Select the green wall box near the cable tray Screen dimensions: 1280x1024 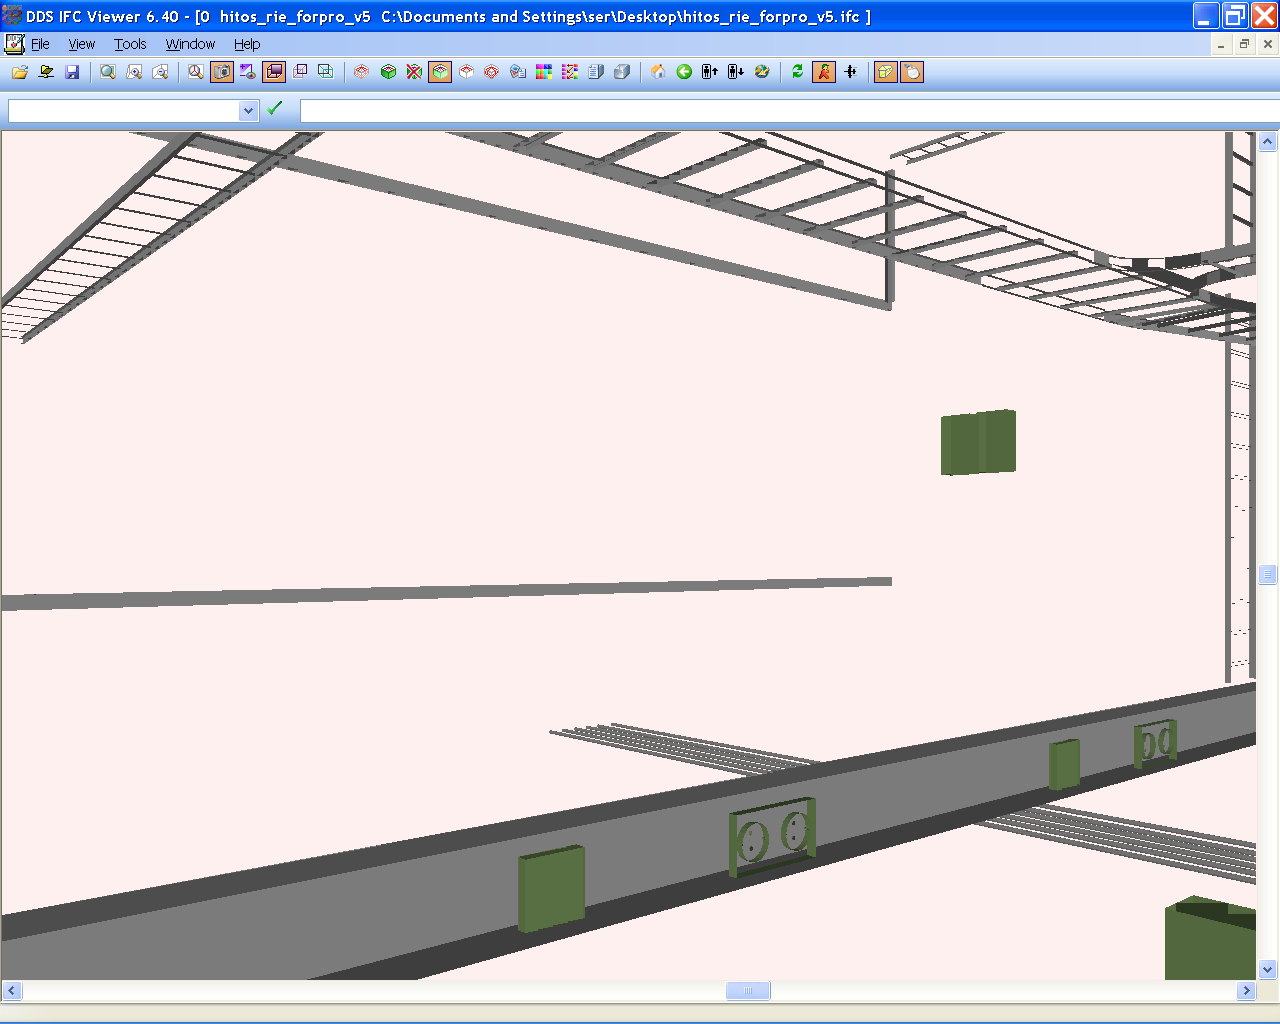[978, 442]
